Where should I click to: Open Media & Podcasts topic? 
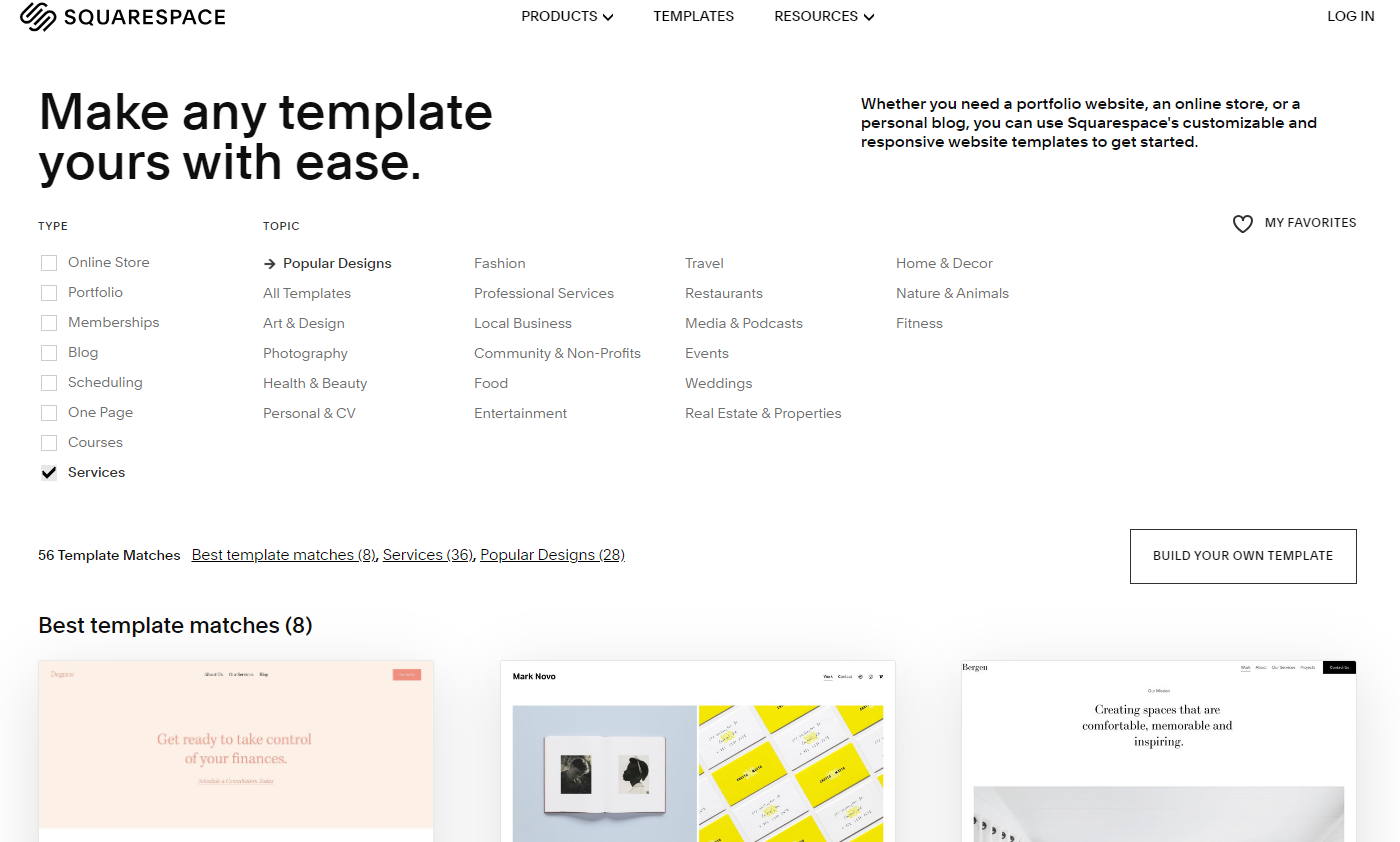point(744,323)
